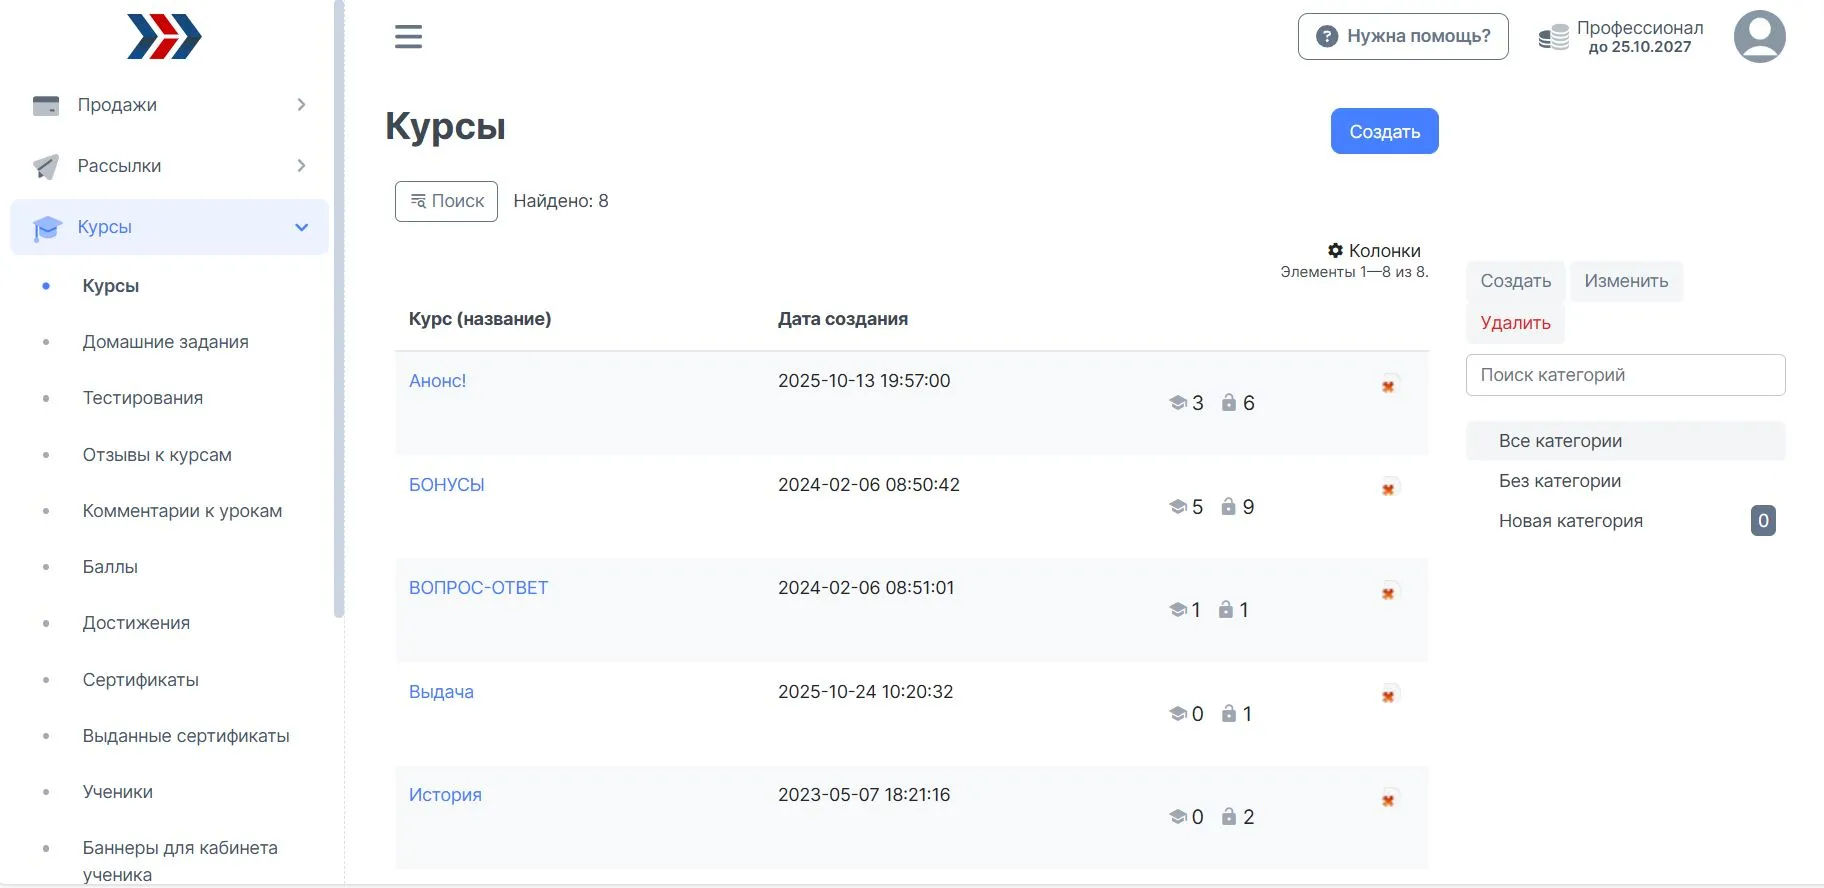Go to Тестирования in sidebar
The height and width of the screenshot is (888, 1824).
coord(142,398)
